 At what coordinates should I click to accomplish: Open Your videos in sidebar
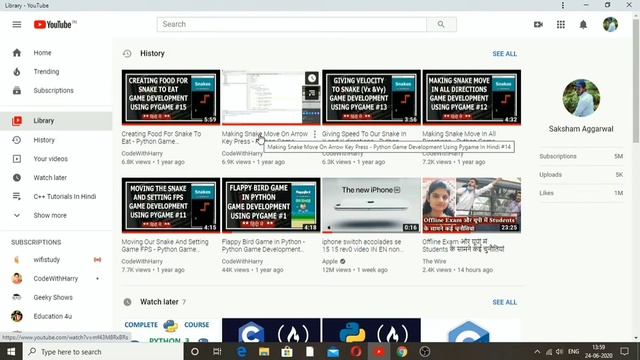coord(56,159)
